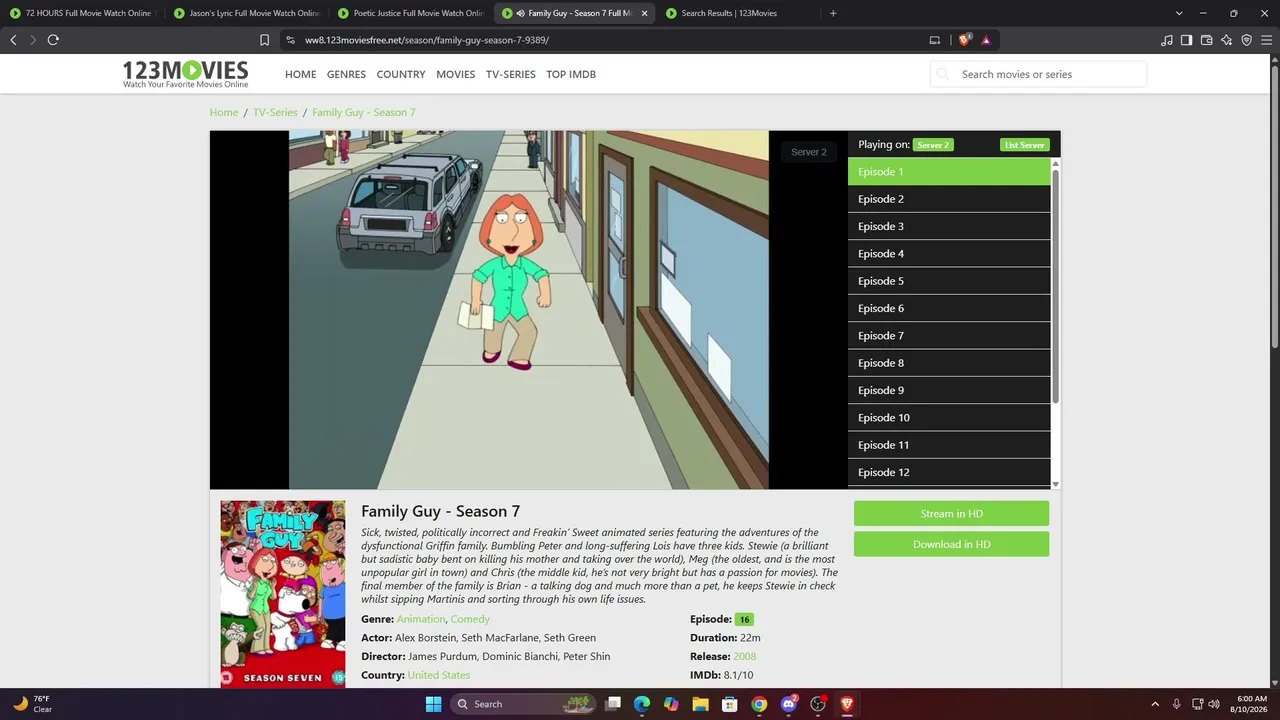The height and width of the screenshot is (720, 1280).
Task: Select Episode 11 in the episode list
Action: coord(949,445)
